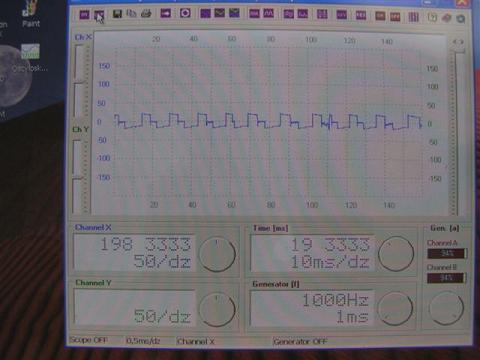Click the purple right-arrow toolbar icon
The width and height of the screenshot is (480, 360).
pos(166,14)
